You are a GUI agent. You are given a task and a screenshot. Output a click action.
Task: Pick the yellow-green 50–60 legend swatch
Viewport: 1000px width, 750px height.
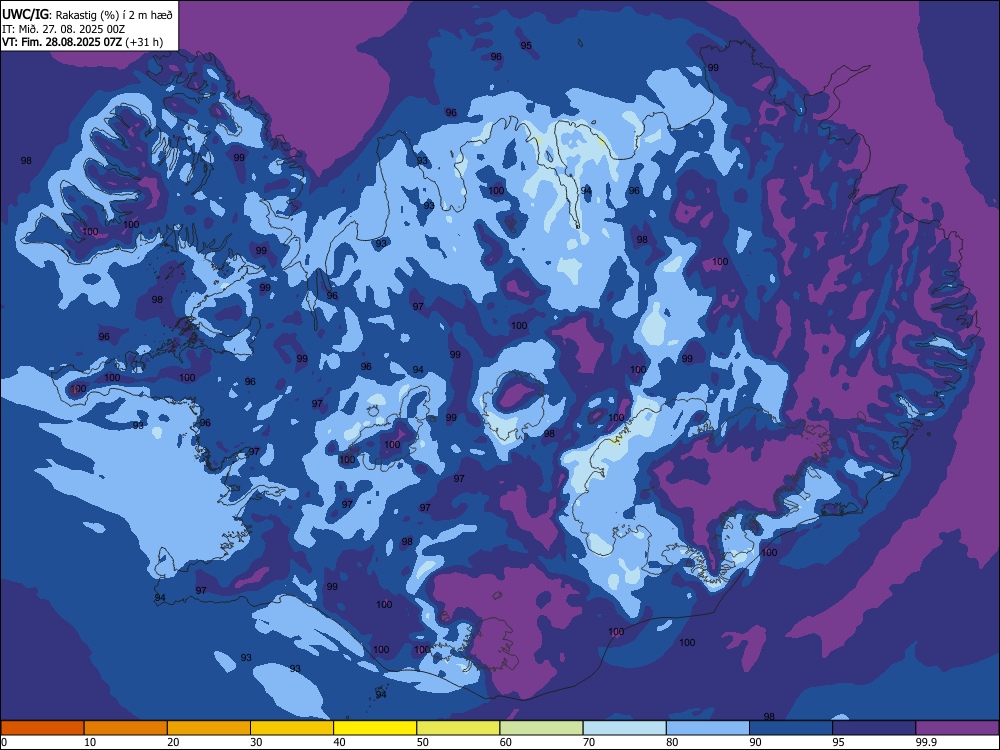pyautogui.click(x=459, y=728)
